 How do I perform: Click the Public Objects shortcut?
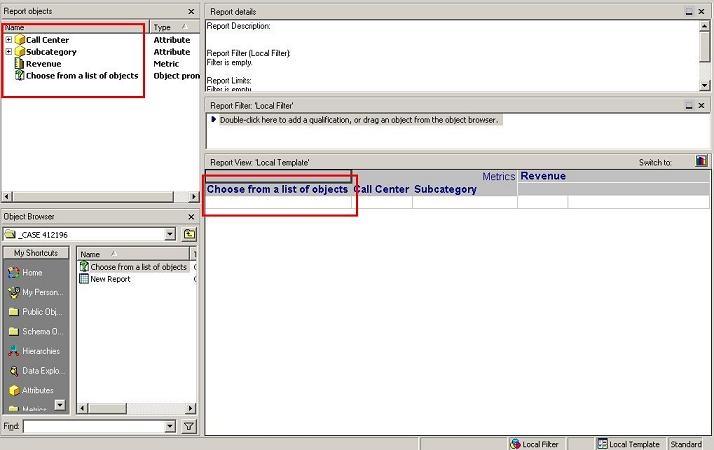40,311
